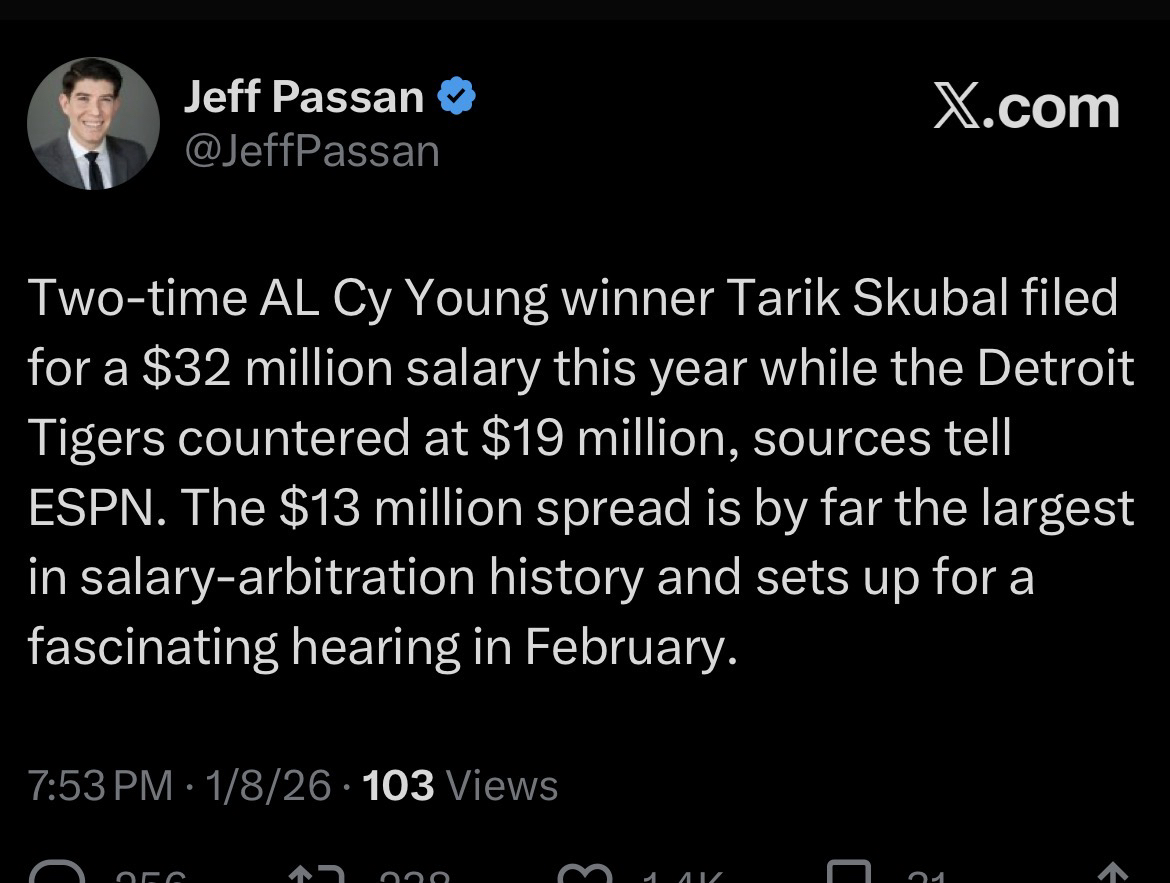Click the X.com logo watermark
The image size is (1170, 883).
pyautogui.click(x=1025, y=107)
